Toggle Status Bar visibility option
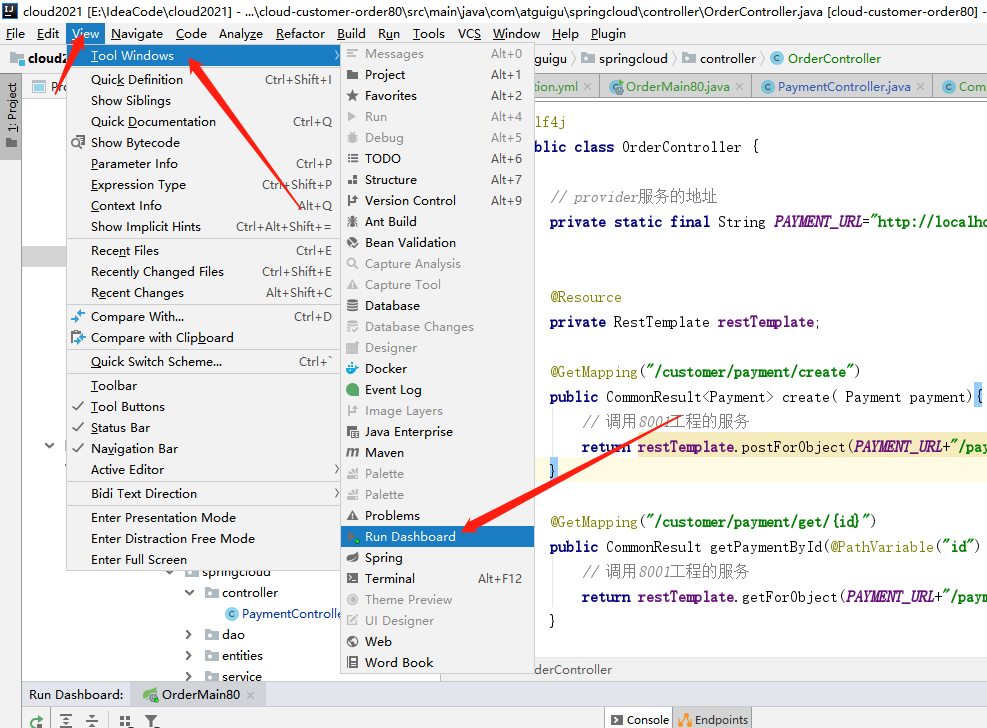 pos(203,428)
